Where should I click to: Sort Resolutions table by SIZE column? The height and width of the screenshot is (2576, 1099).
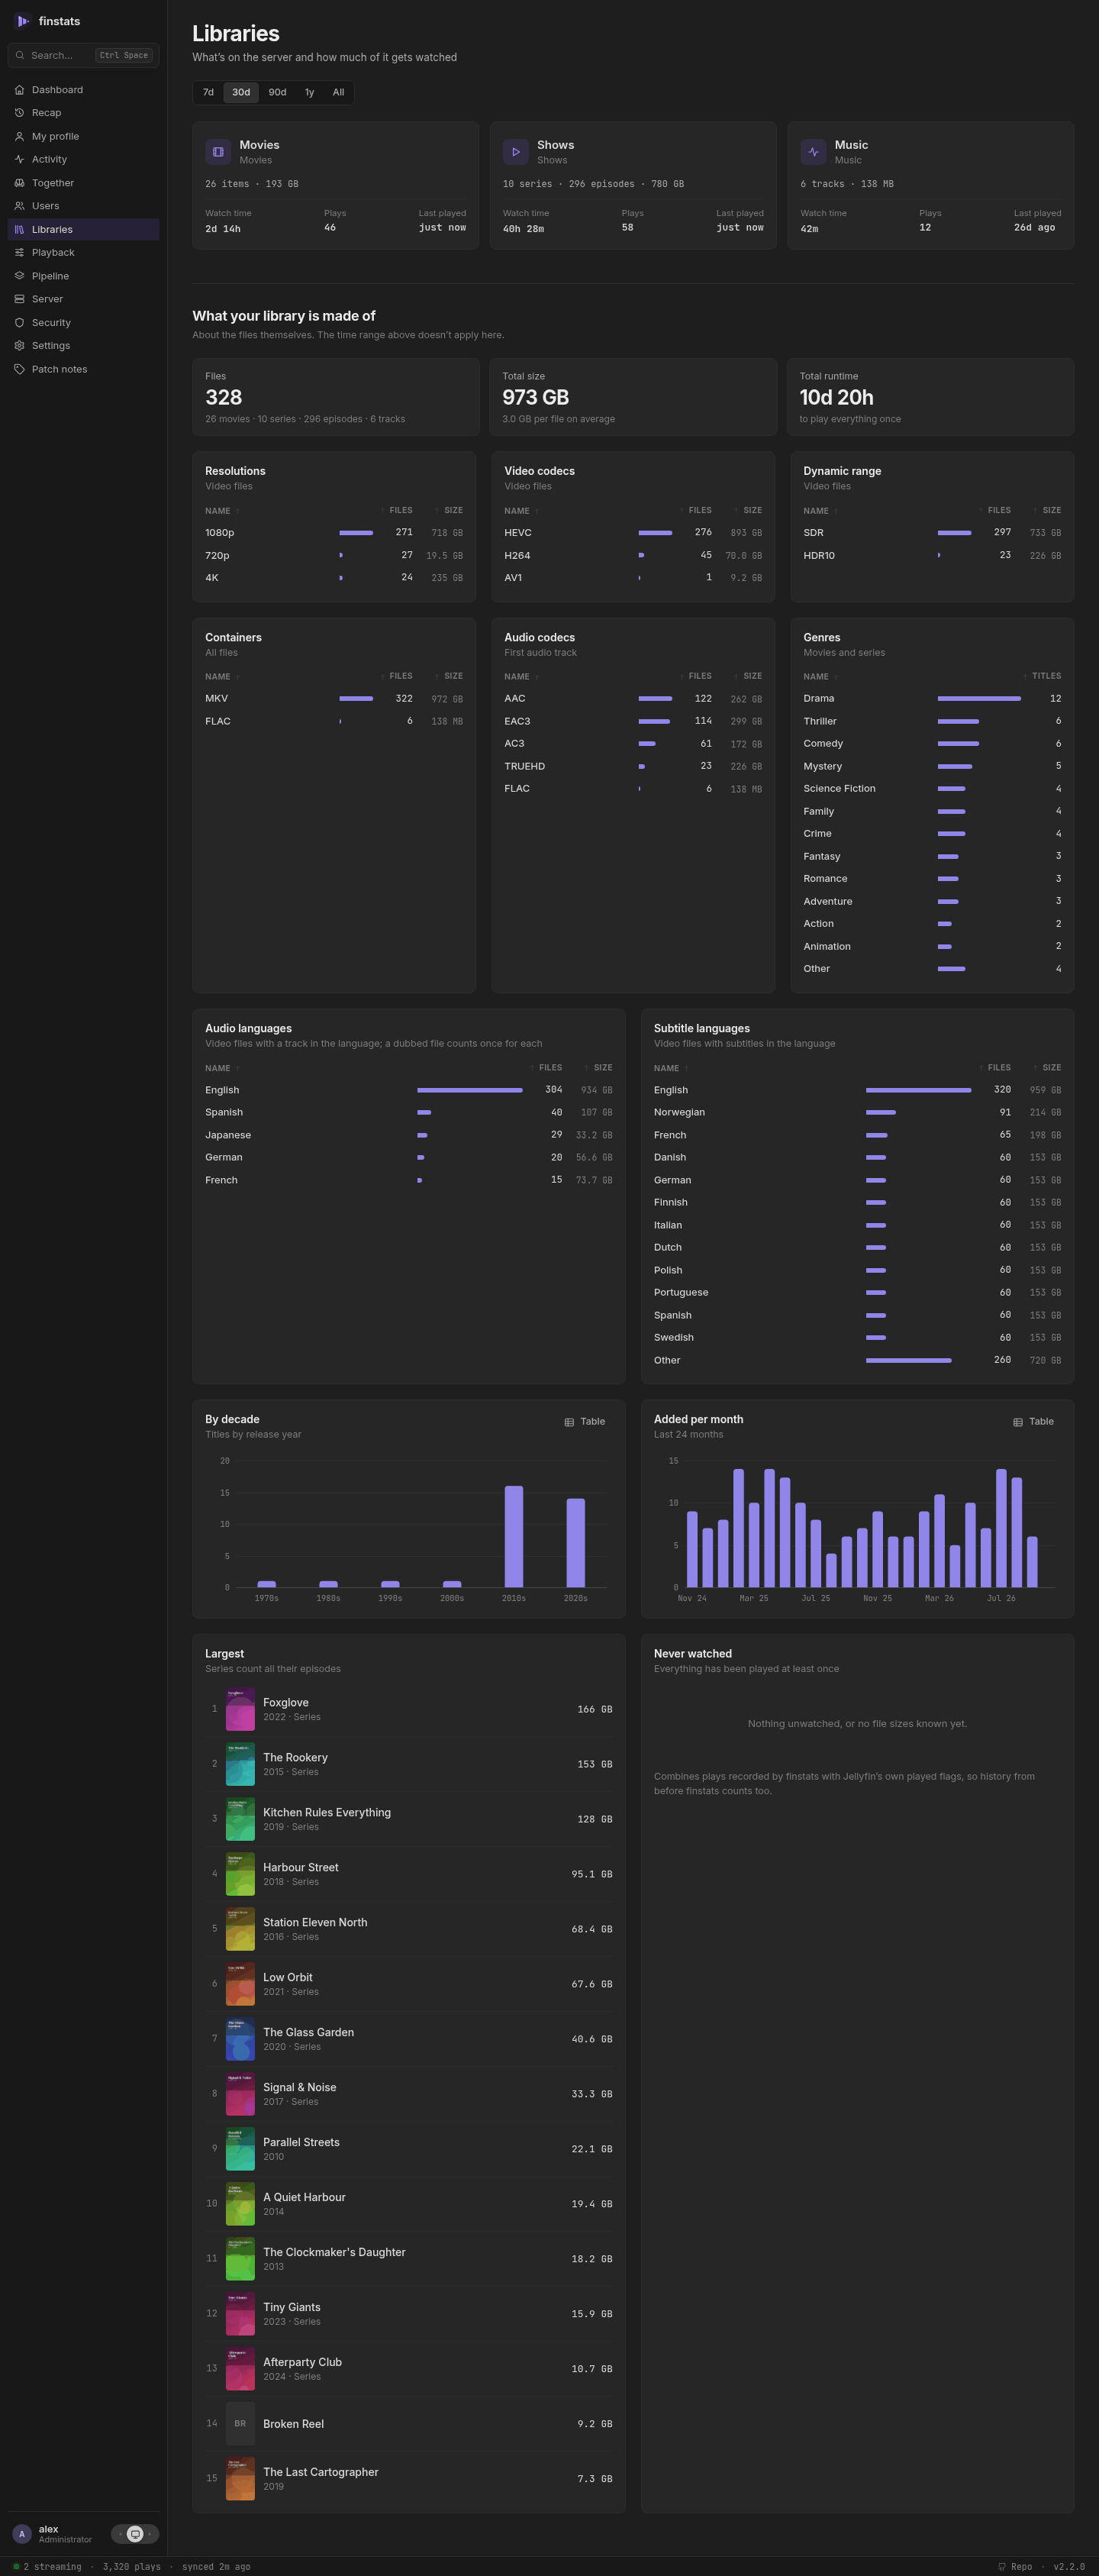[449, 510]
